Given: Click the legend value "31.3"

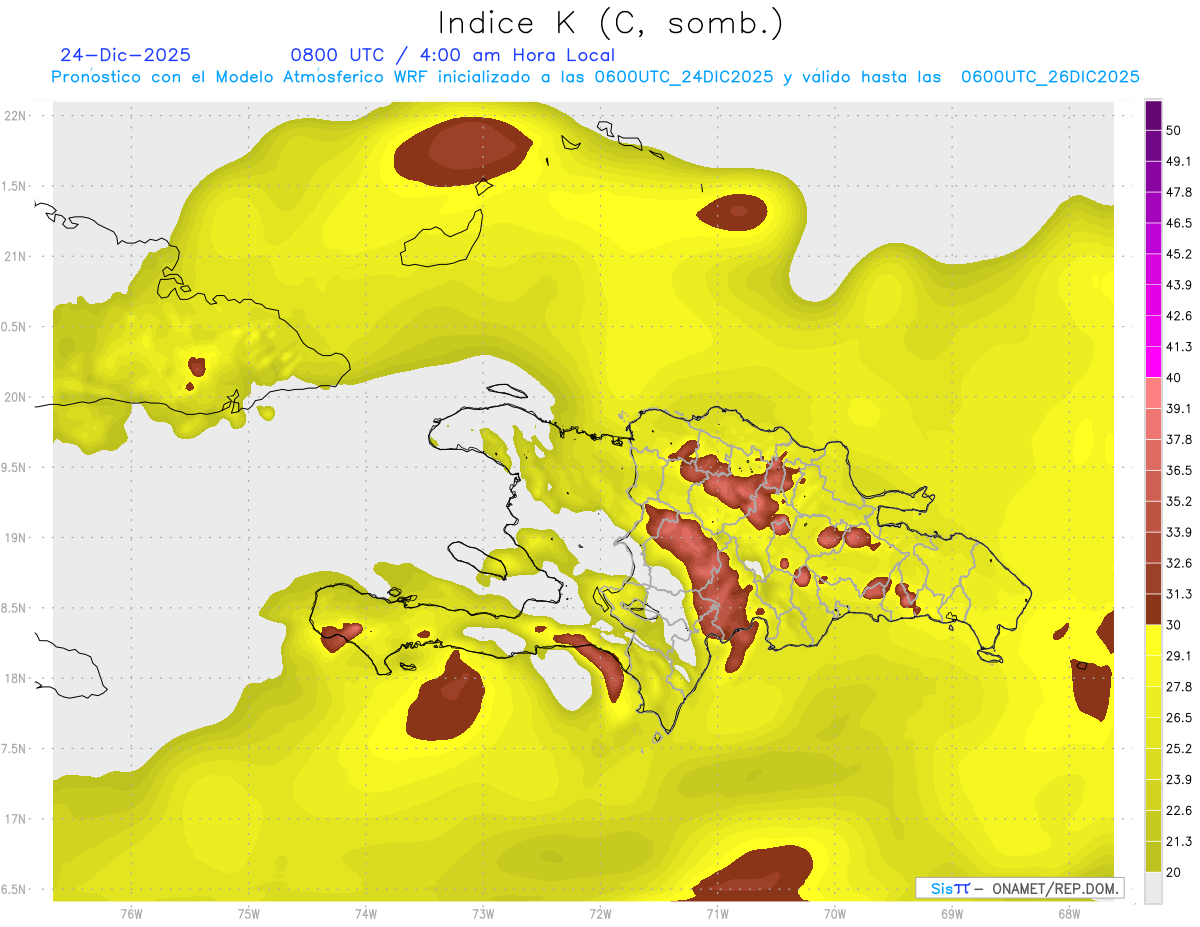Looking at the screenshot, I should (1179, 594).
